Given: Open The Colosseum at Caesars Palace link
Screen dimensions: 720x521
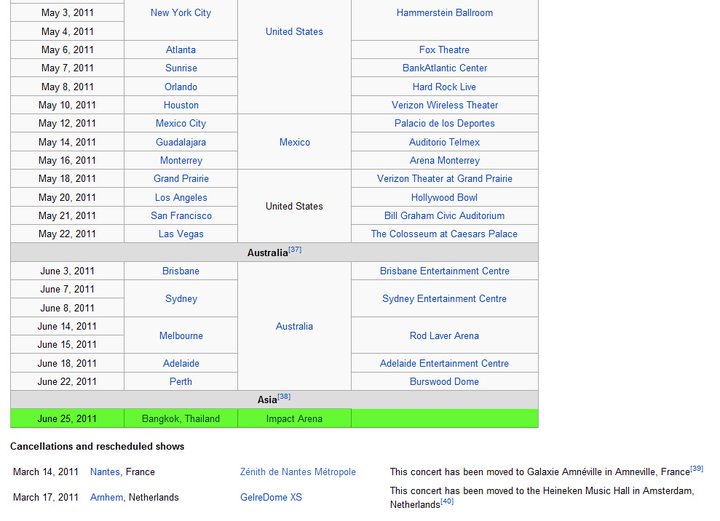Looking at the screenshot, I should pyautogui.click(x=444, y=234).
